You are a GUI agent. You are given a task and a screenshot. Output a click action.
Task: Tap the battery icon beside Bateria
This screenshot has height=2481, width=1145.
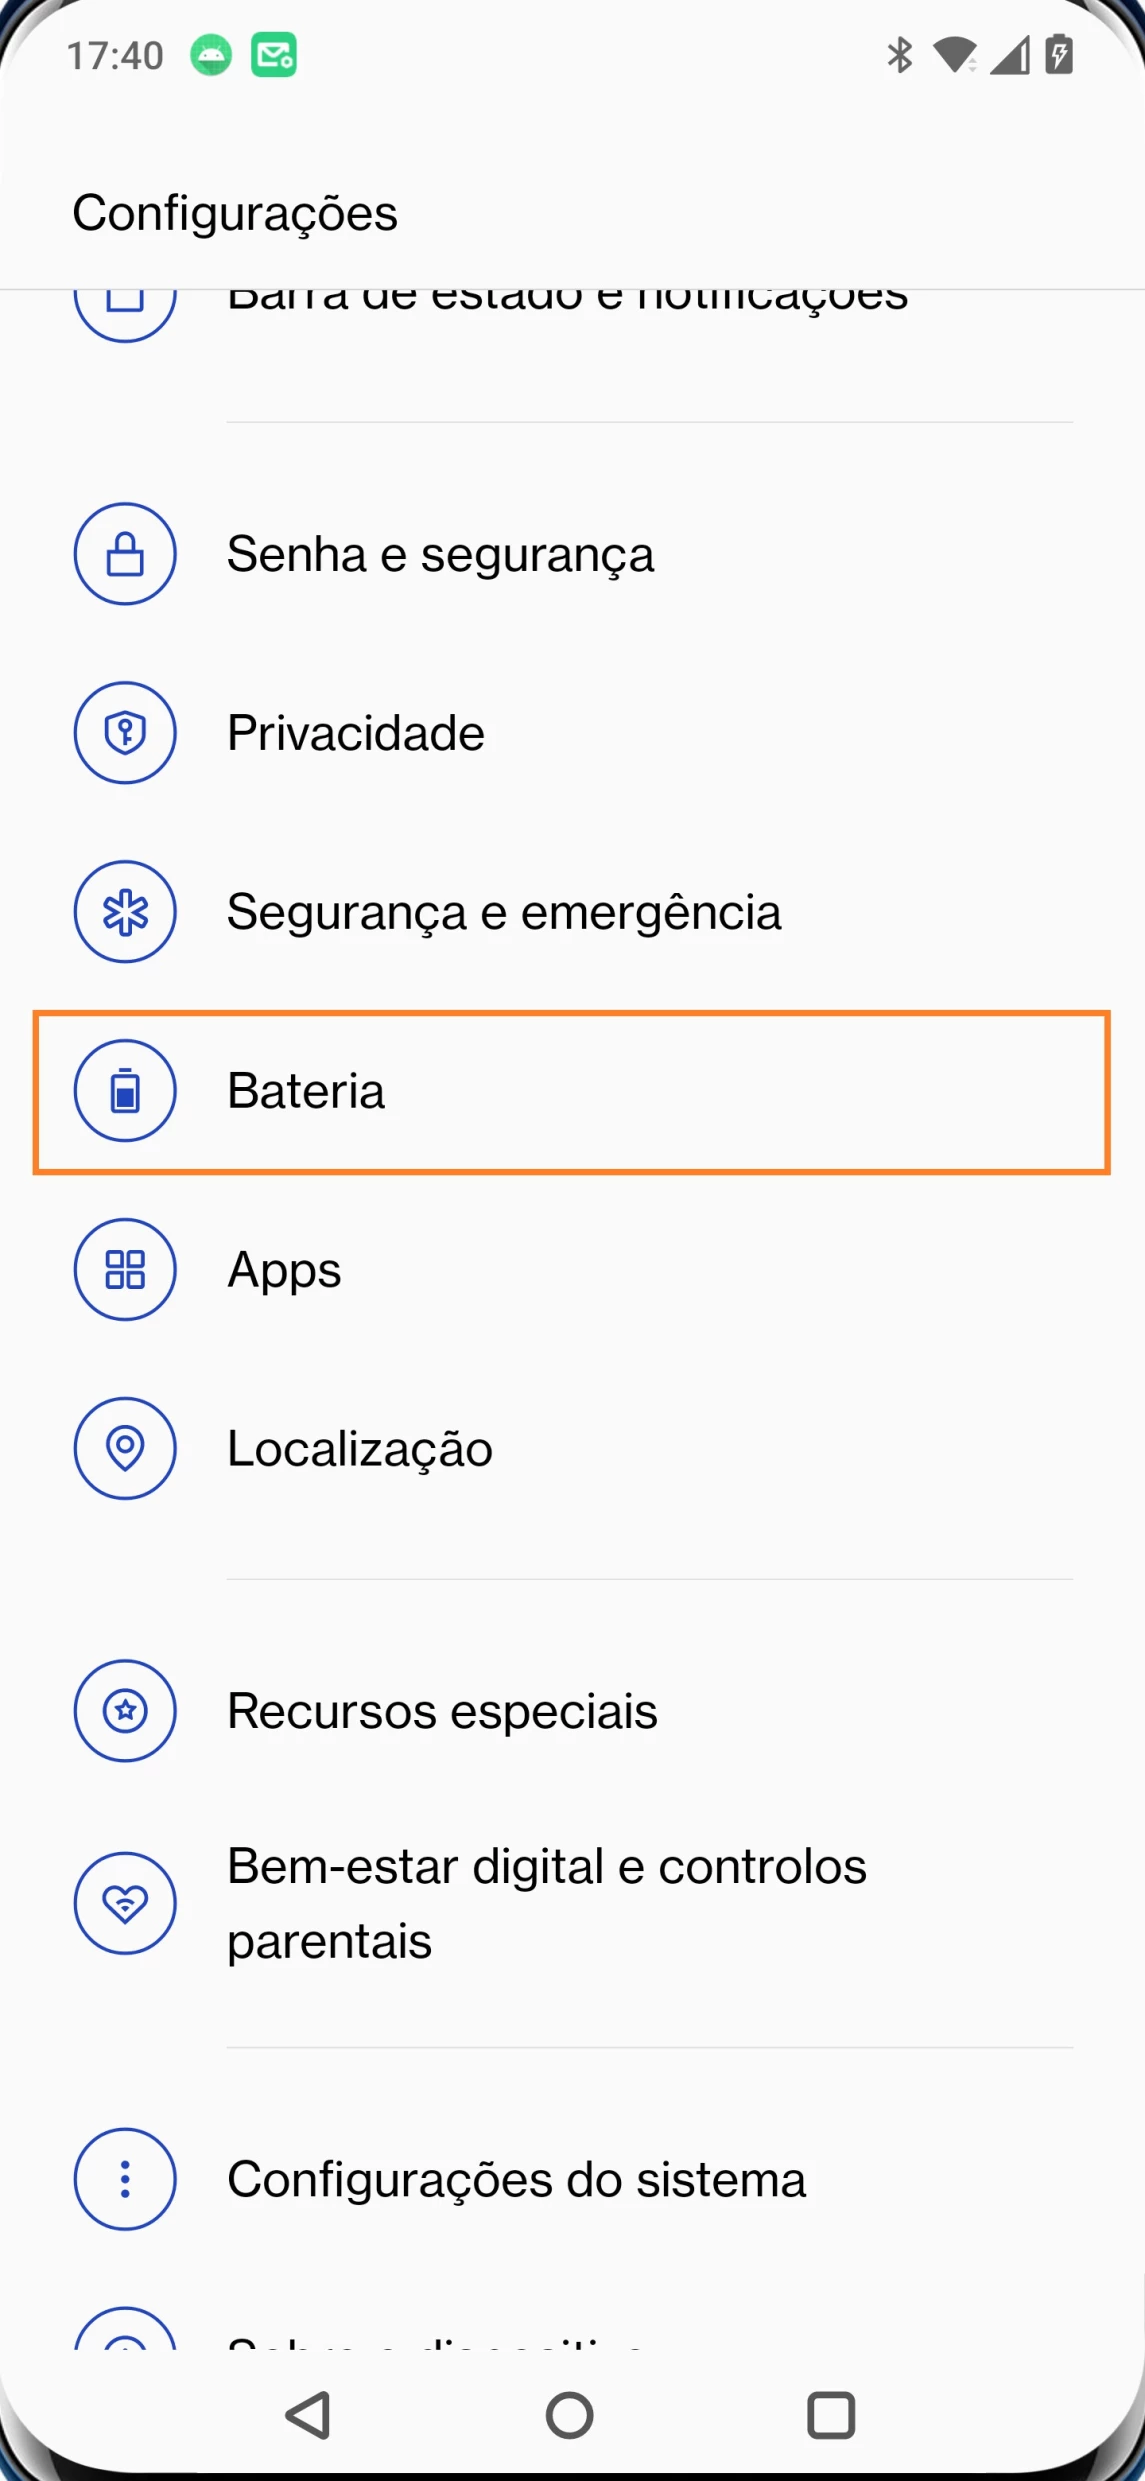click(125, 1091)
